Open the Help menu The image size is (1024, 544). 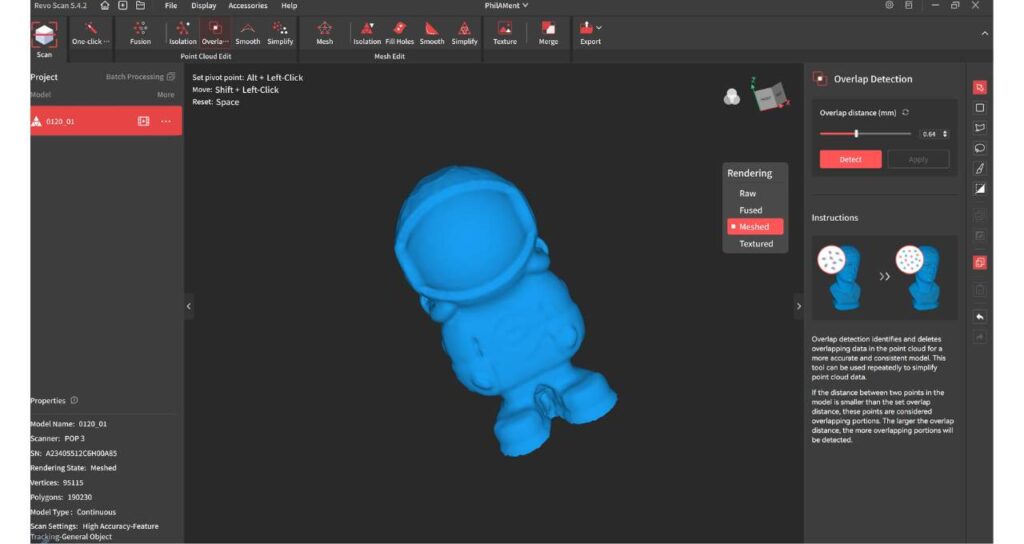click(289, 5)
